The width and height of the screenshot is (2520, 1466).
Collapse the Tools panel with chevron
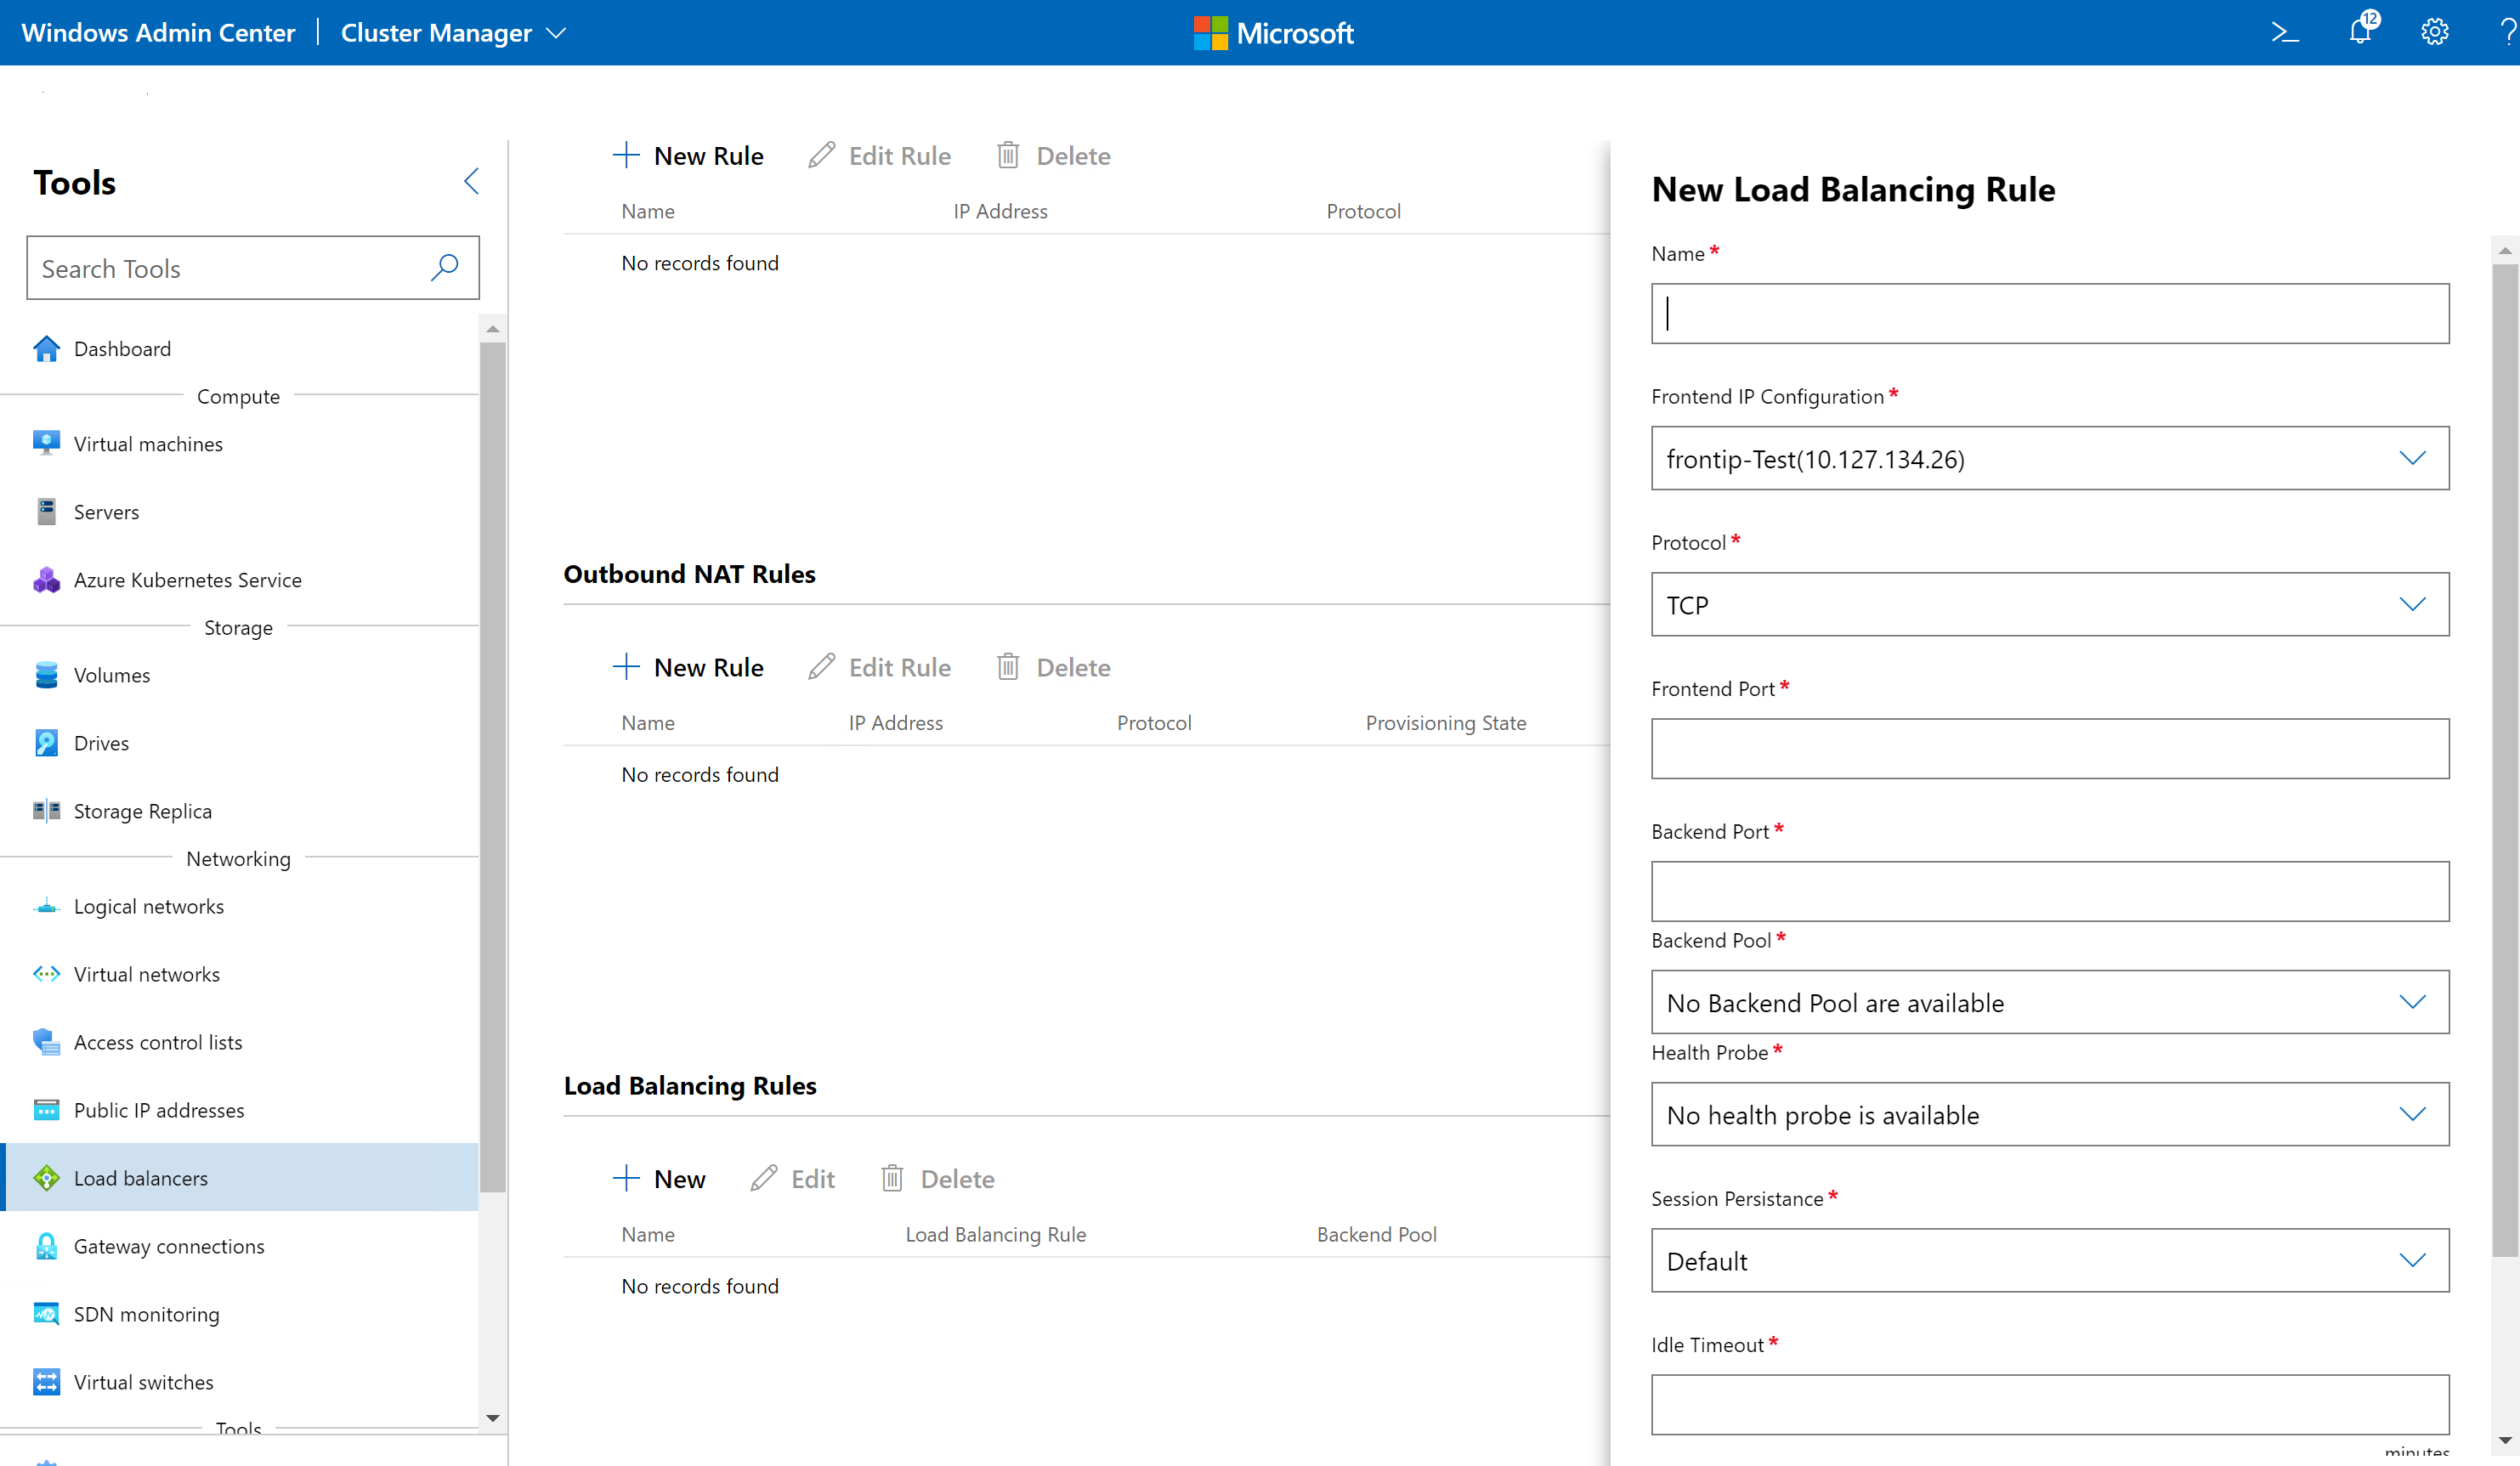[x=472, y=182]
